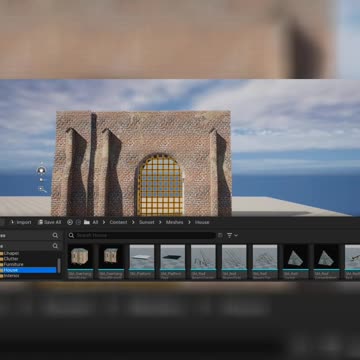Open the filter dropdown arrow next to funnel
The width and height of the screenshot is (360, 360).
(236, 235)
